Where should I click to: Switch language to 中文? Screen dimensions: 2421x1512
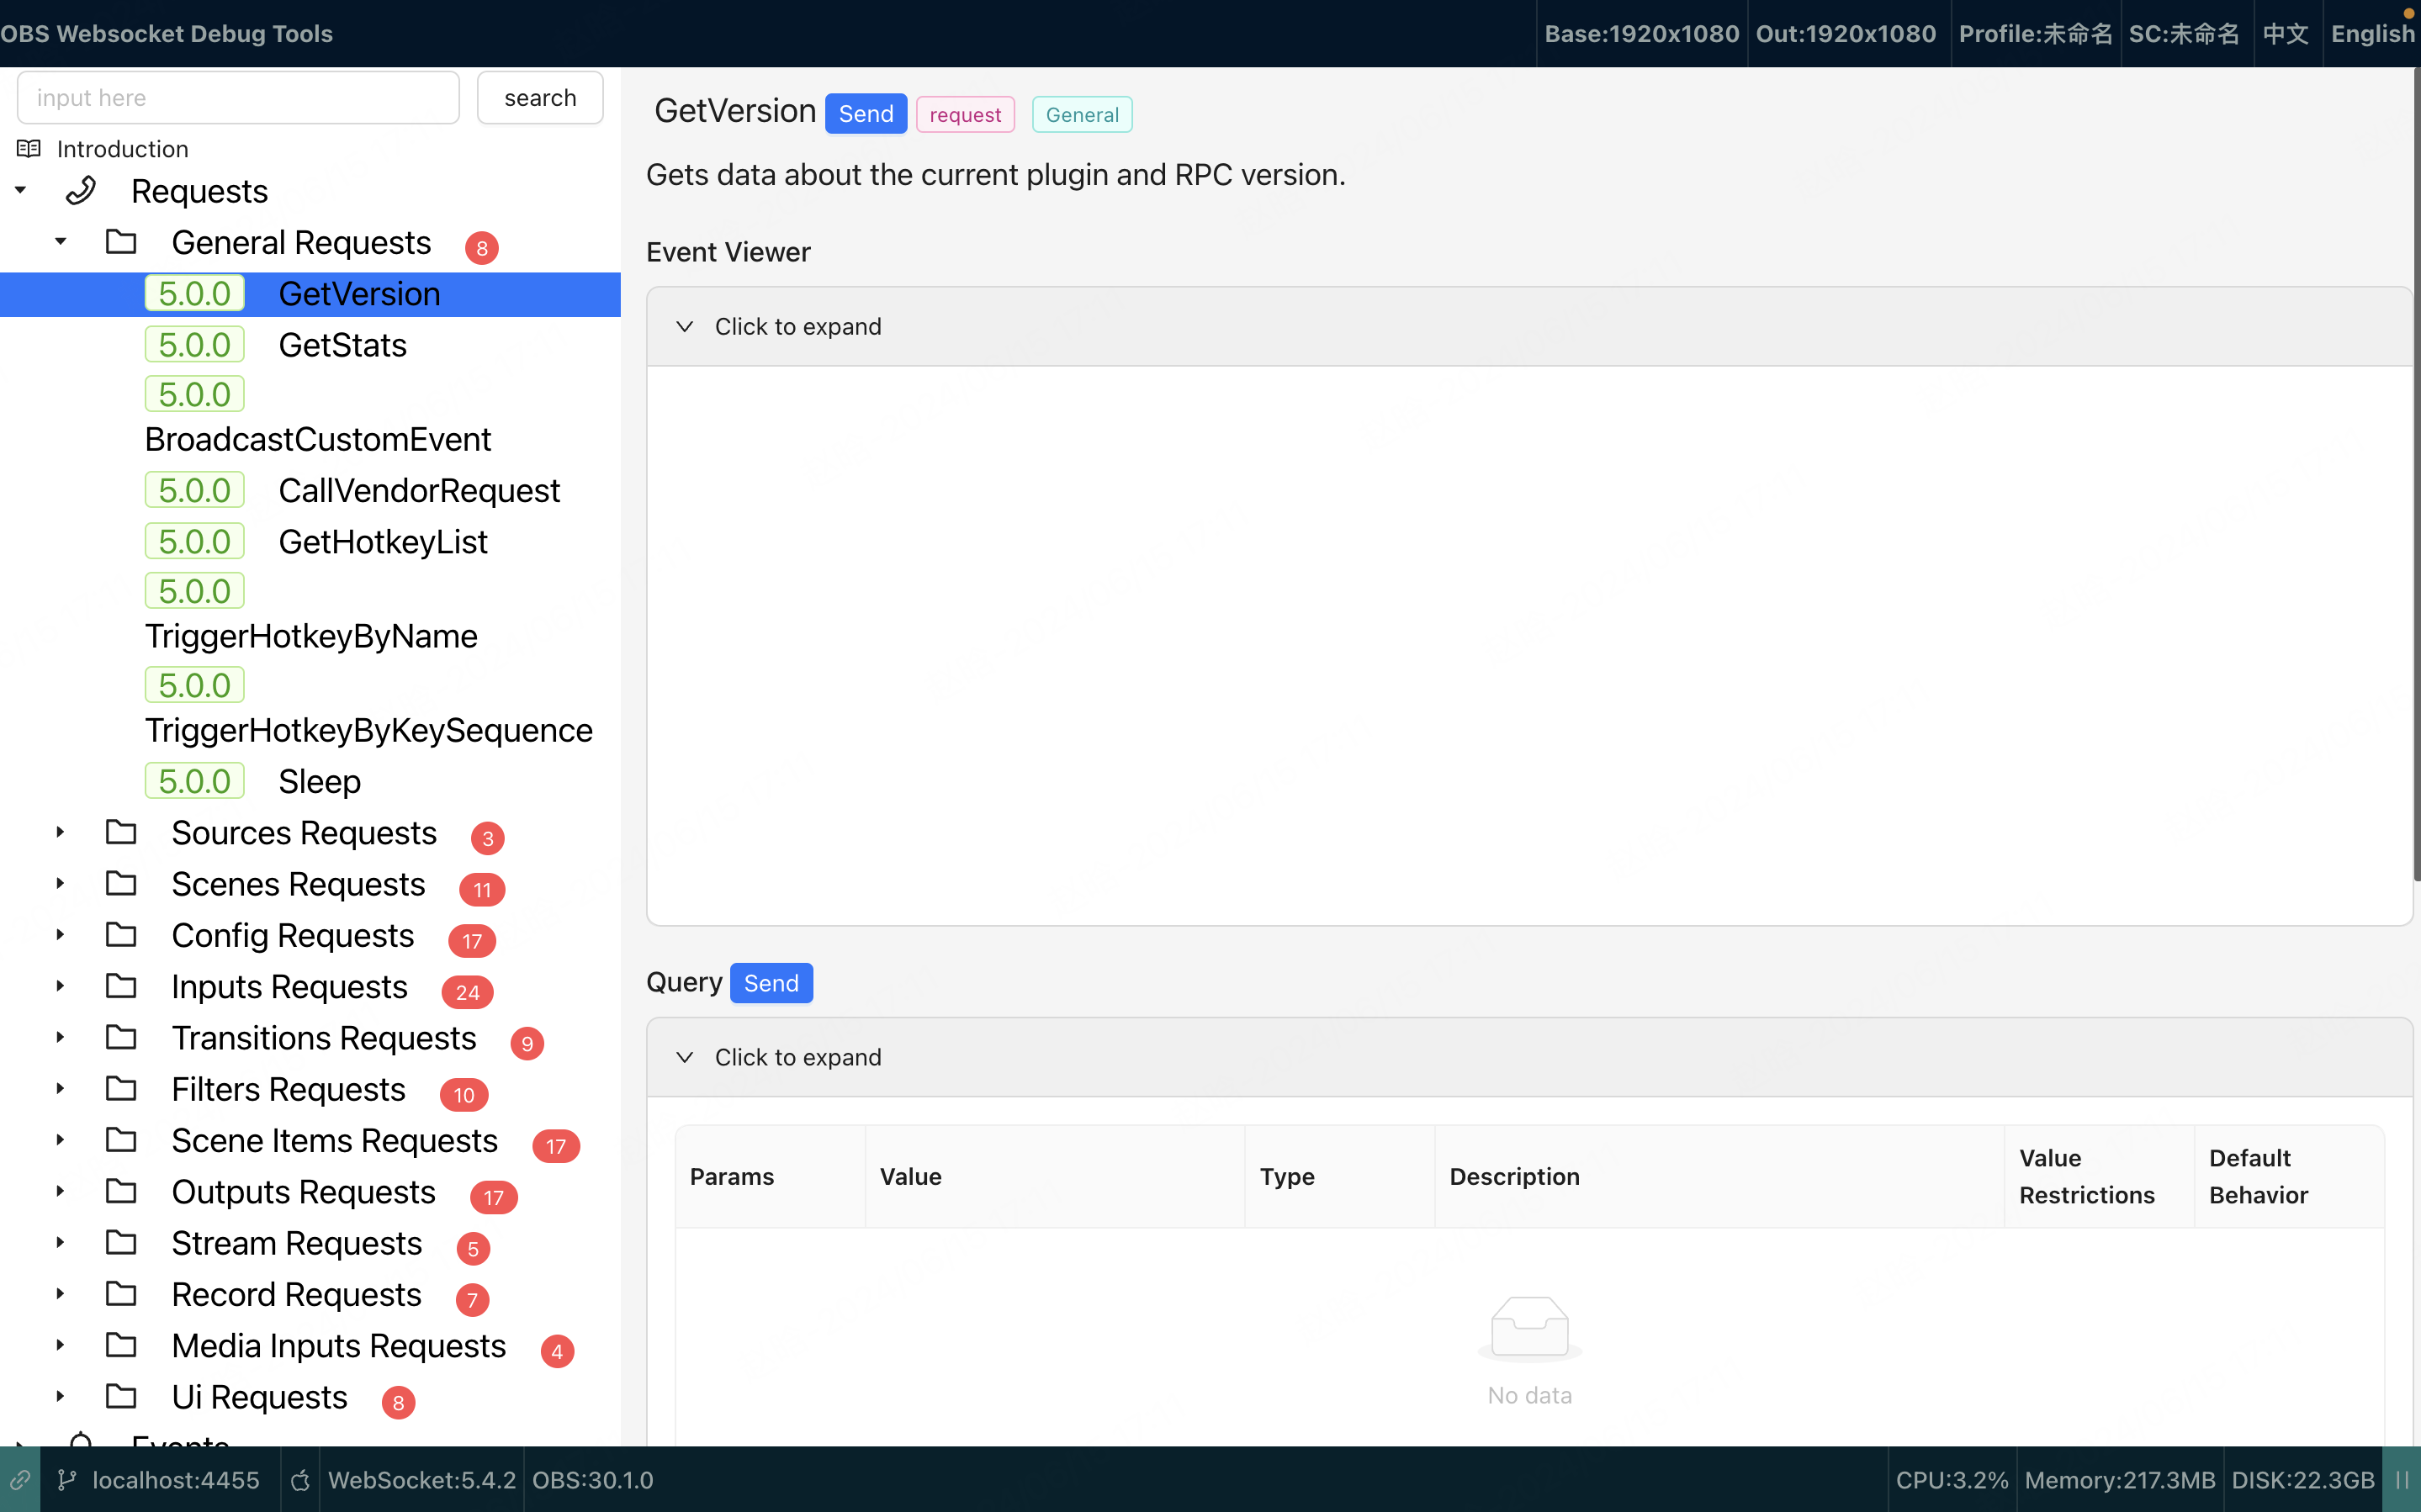point(2286,34)
